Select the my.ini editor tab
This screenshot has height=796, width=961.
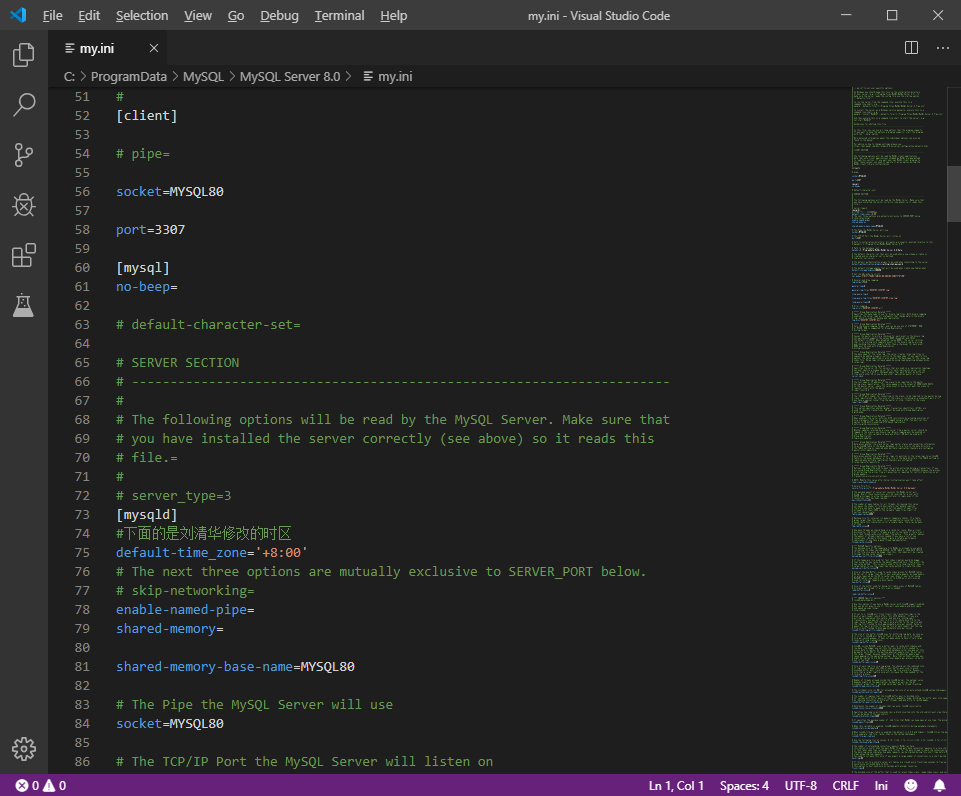107,48
